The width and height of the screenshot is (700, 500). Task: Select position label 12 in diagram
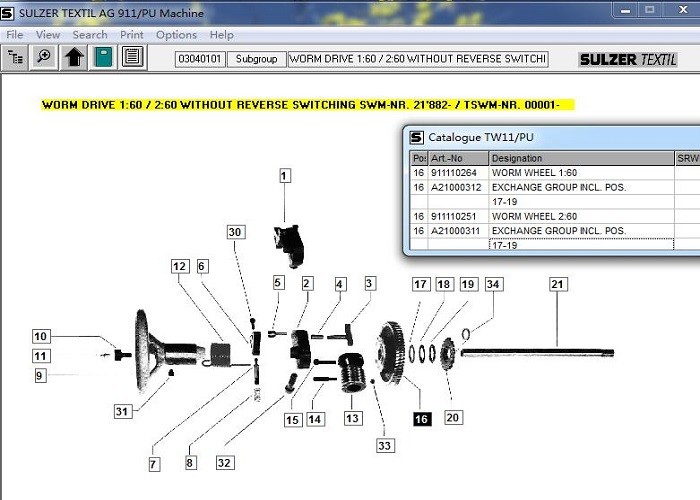180,267
